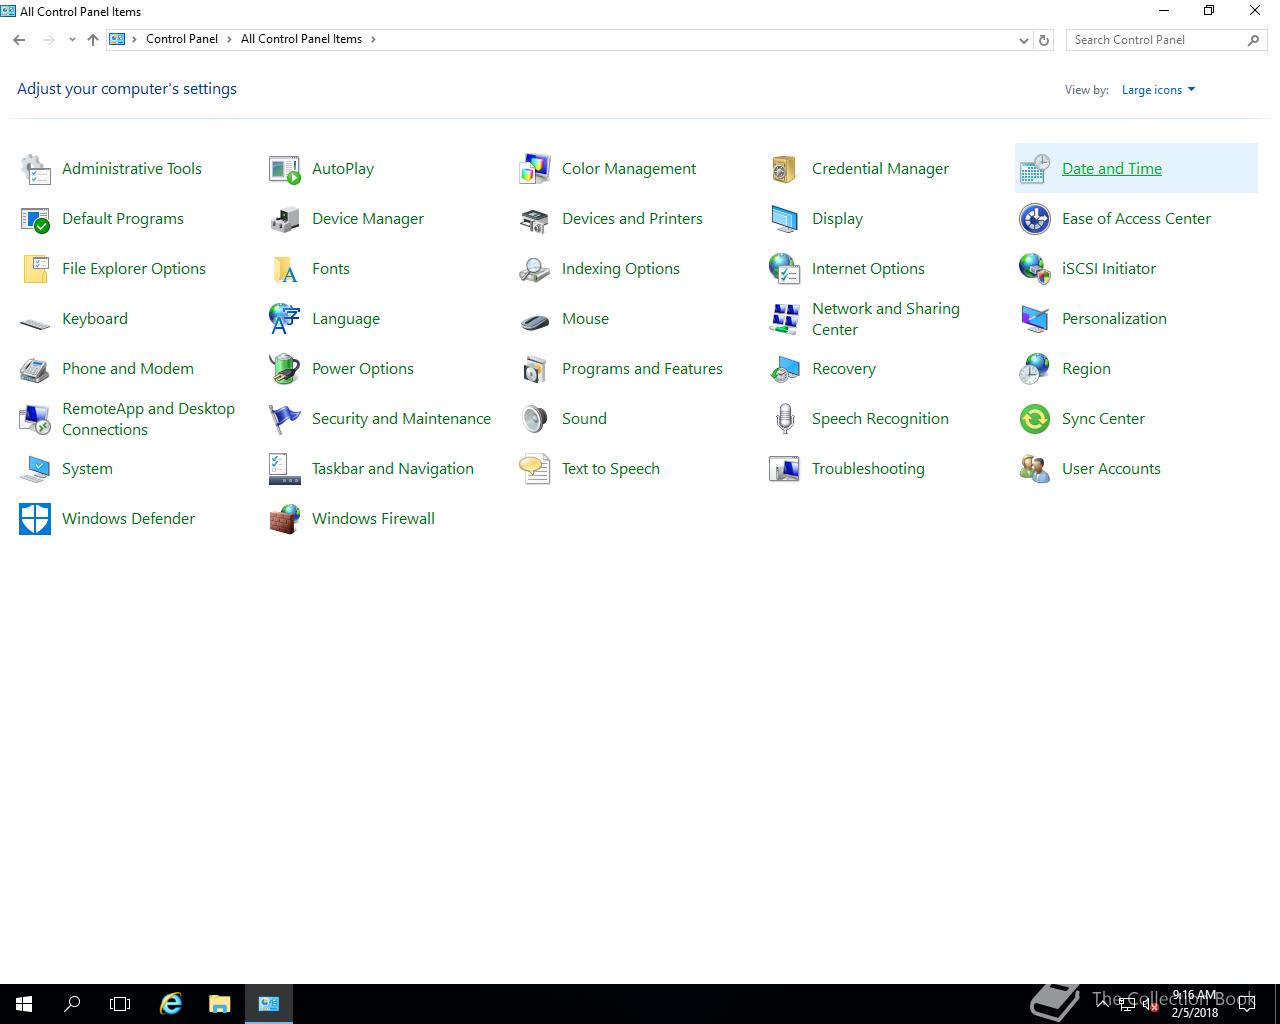Open the iSCSI Initiator icon
Screen dimensions: 1280x1024
1035,269
